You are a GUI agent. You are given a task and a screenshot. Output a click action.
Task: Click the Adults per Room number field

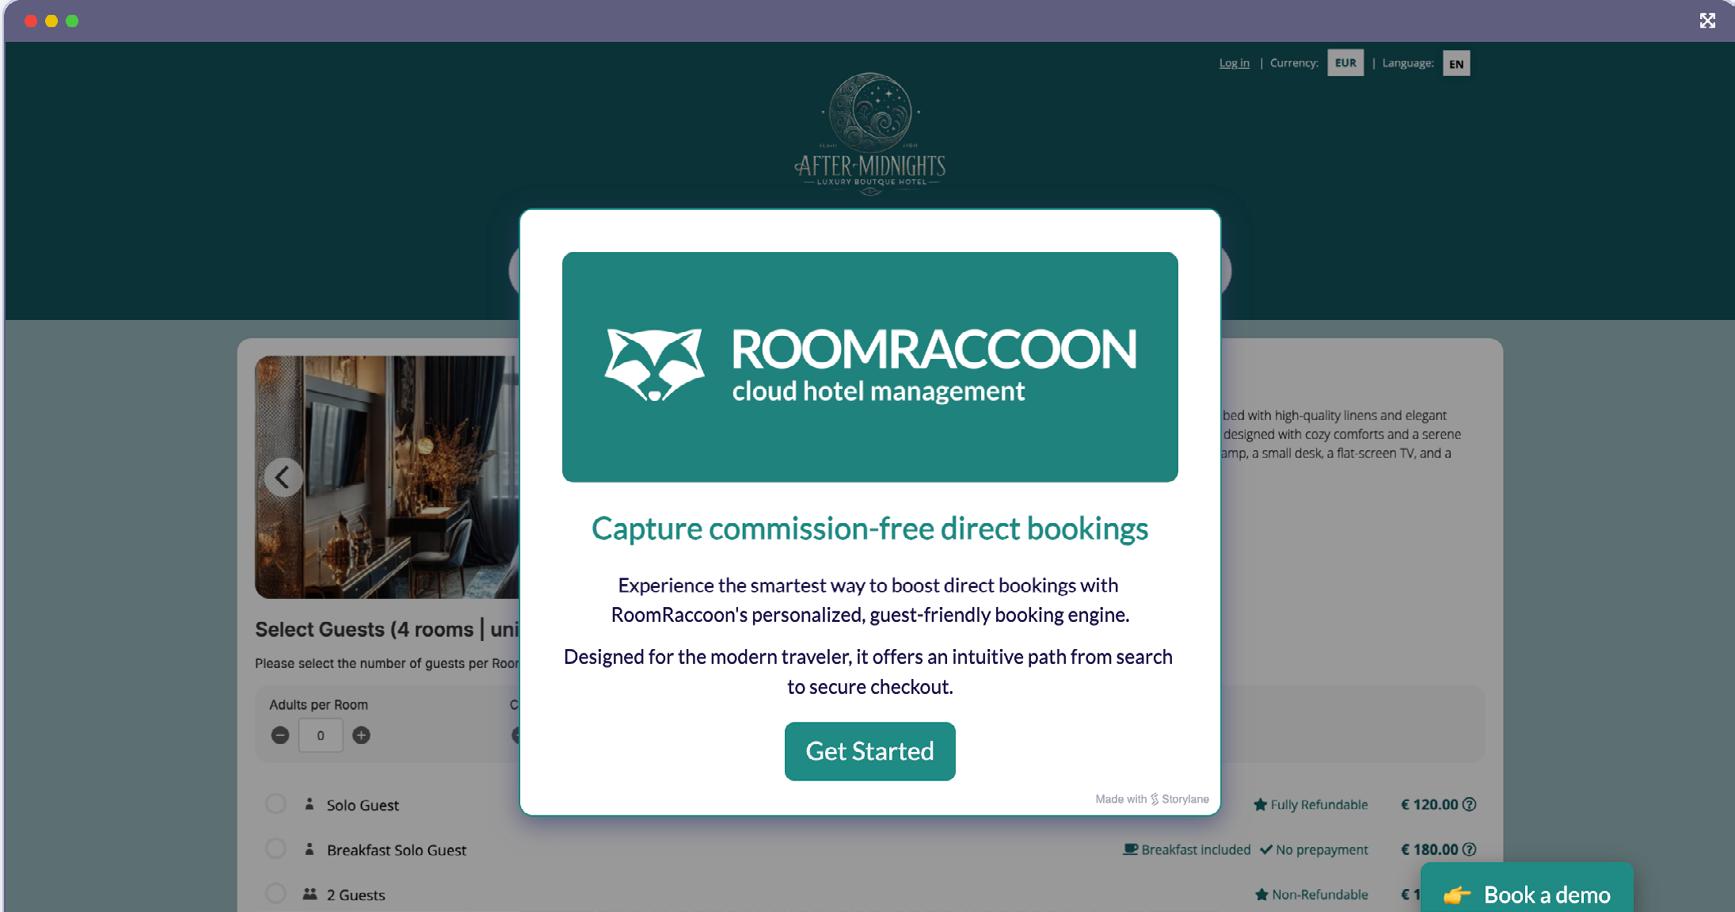click(320, 735)
